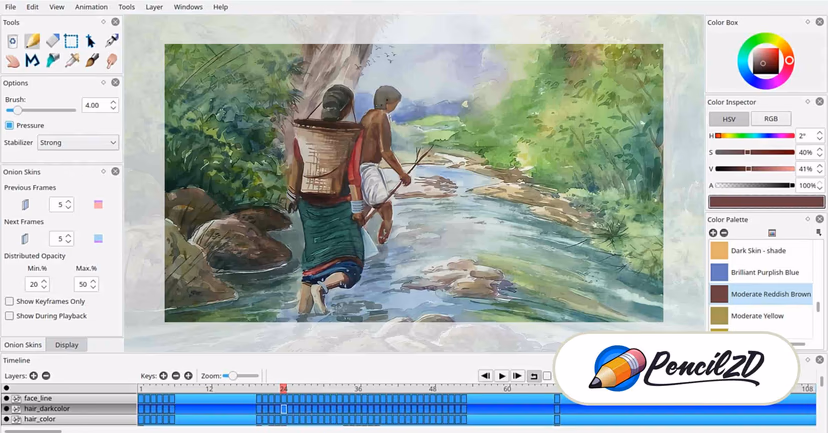This screenshot has height=433, width=828.
Task: Toggle the loop playback button
Action: coord(533,376)
